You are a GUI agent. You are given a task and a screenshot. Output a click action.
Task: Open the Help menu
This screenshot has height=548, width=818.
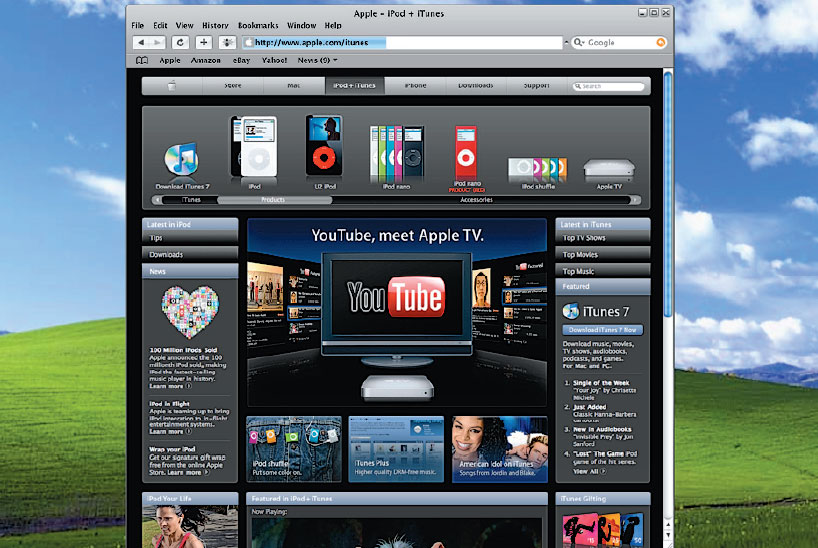[333, 25]
